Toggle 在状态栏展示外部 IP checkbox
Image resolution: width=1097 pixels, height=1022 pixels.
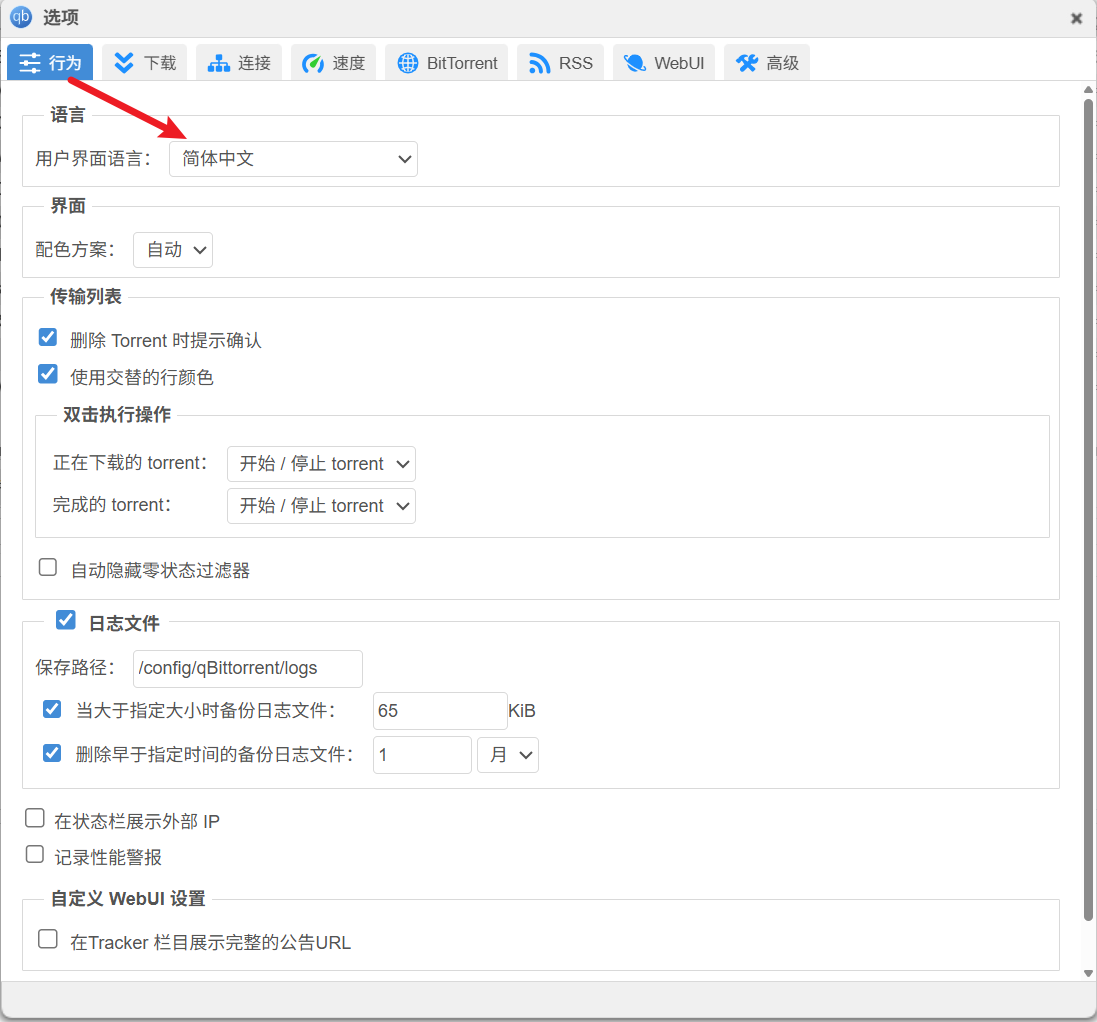[35, 819]
